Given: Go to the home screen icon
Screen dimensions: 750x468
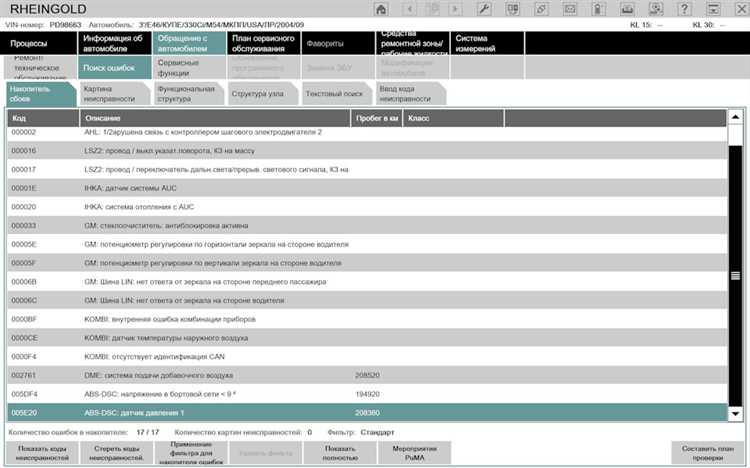Looking at the screenshot, I should point(381,9).
